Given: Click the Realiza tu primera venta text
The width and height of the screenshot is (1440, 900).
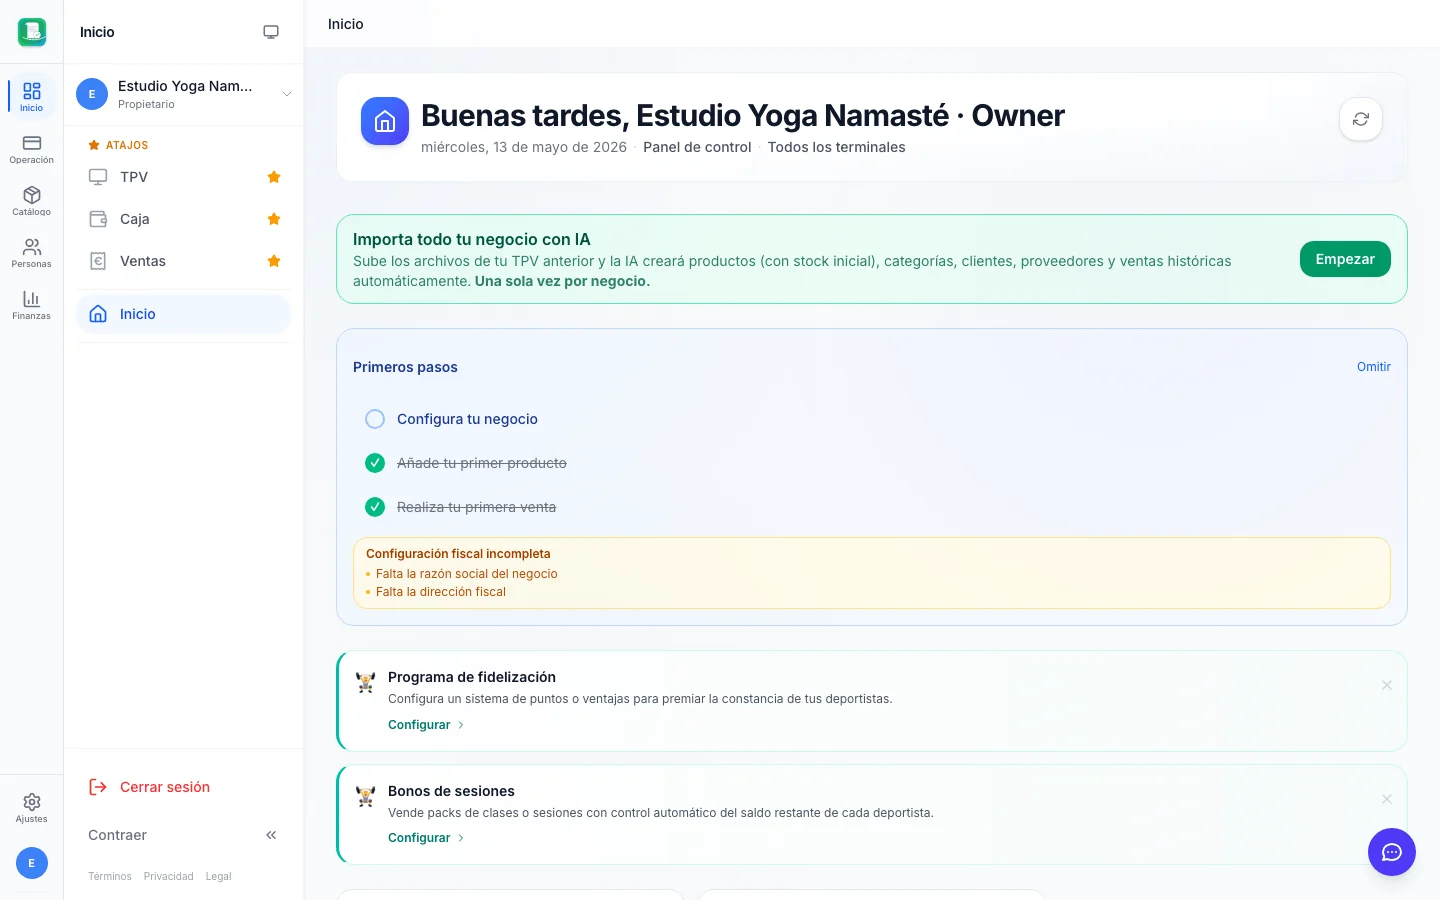Looking at the screenshot, I should pos(476,507).
